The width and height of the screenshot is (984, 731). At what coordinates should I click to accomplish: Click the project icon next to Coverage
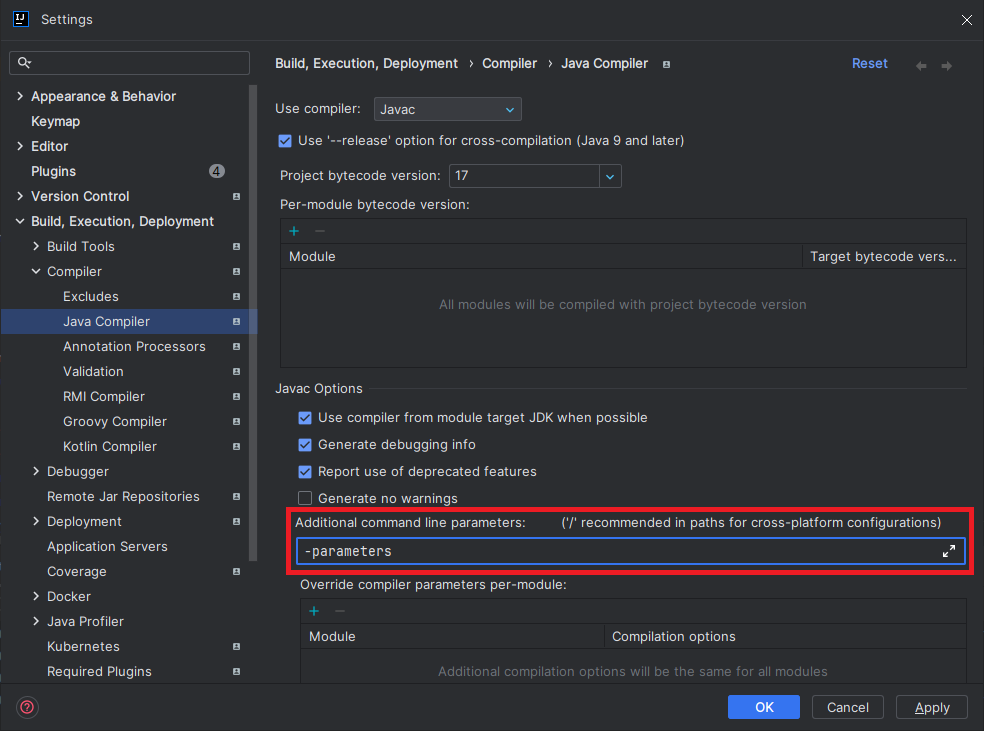[237, 572]
